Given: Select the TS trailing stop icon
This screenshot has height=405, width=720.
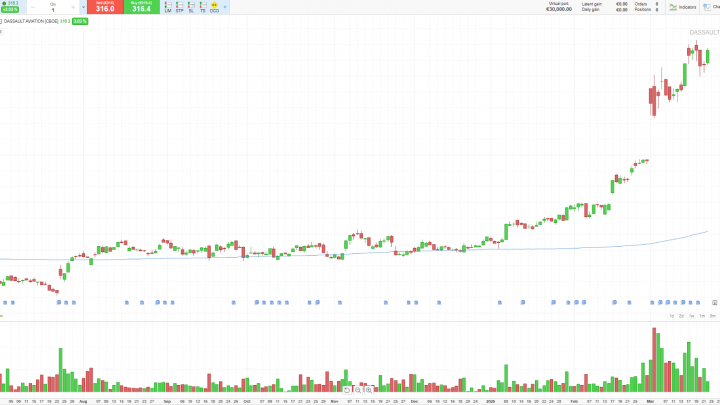Looking at the screenshot, I should [x=203, y=7].
